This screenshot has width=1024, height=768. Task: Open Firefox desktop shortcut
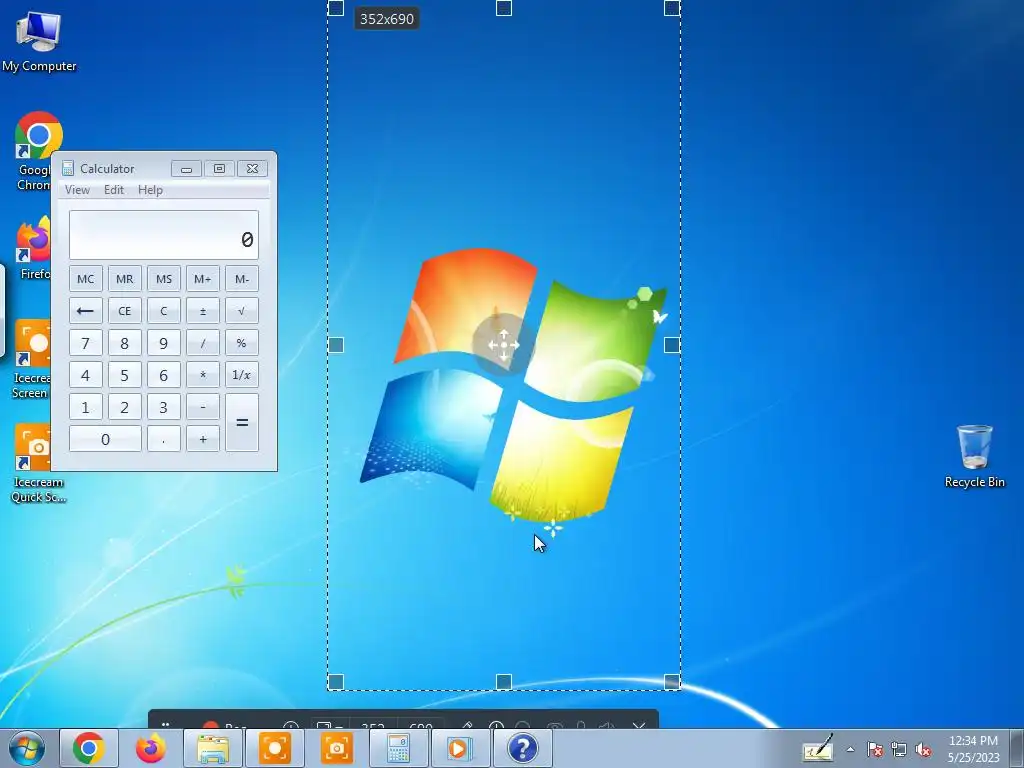34,248
